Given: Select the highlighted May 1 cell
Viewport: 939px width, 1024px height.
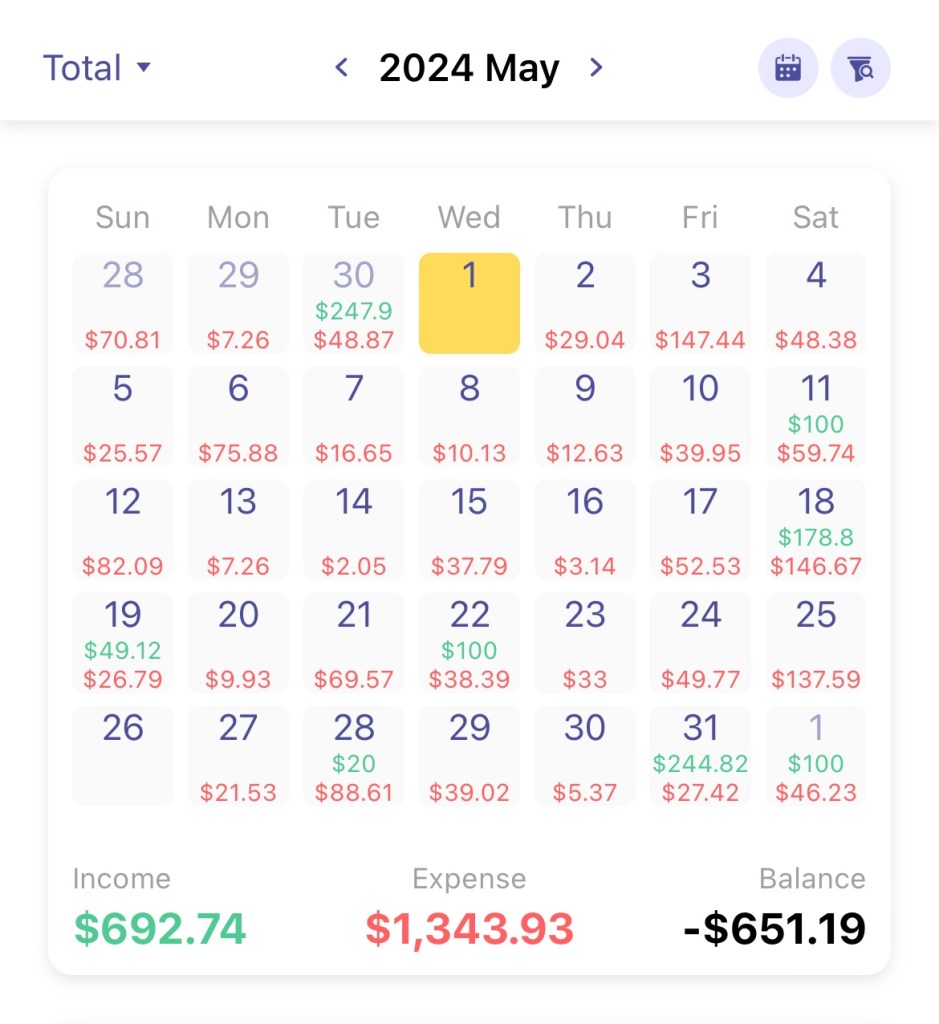Looking at the screenshot, I should [x=469, y=303].
